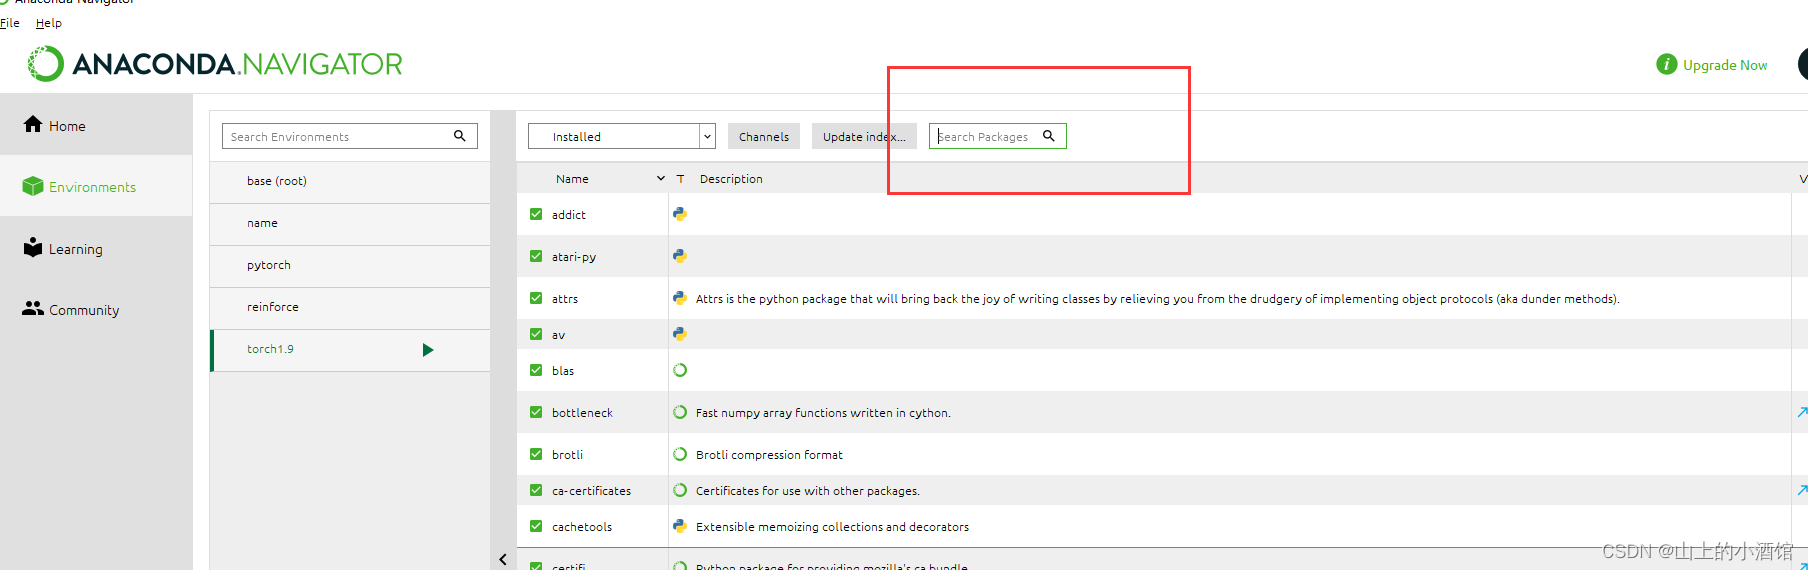Viewport: 1808px width, 570px height.
Task: Go to the Community tab
Action: (x=96, y=309)
